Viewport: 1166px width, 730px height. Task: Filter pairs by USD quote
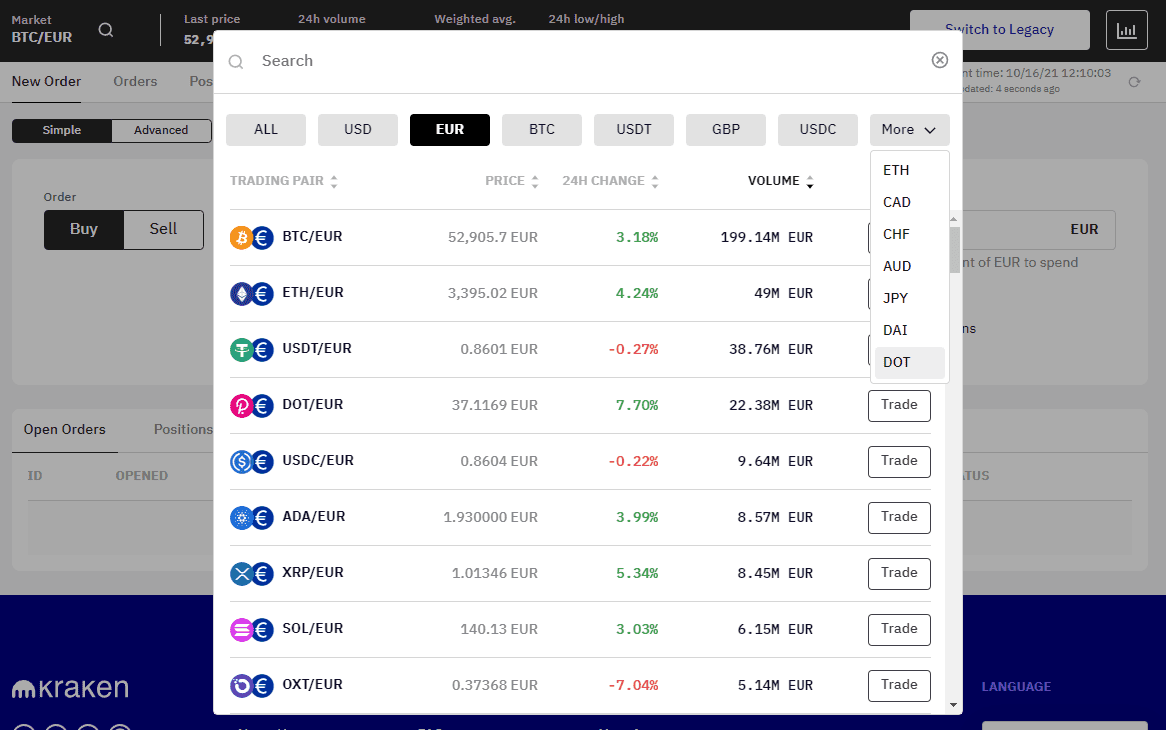click(x=358, y=129)
